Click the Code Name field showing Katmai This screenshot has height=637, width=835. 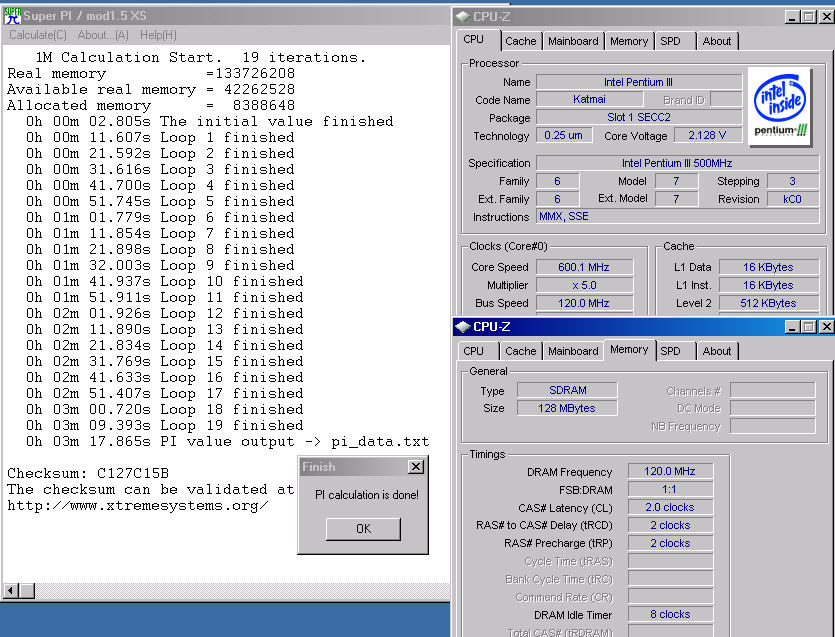tap(590, 99)
